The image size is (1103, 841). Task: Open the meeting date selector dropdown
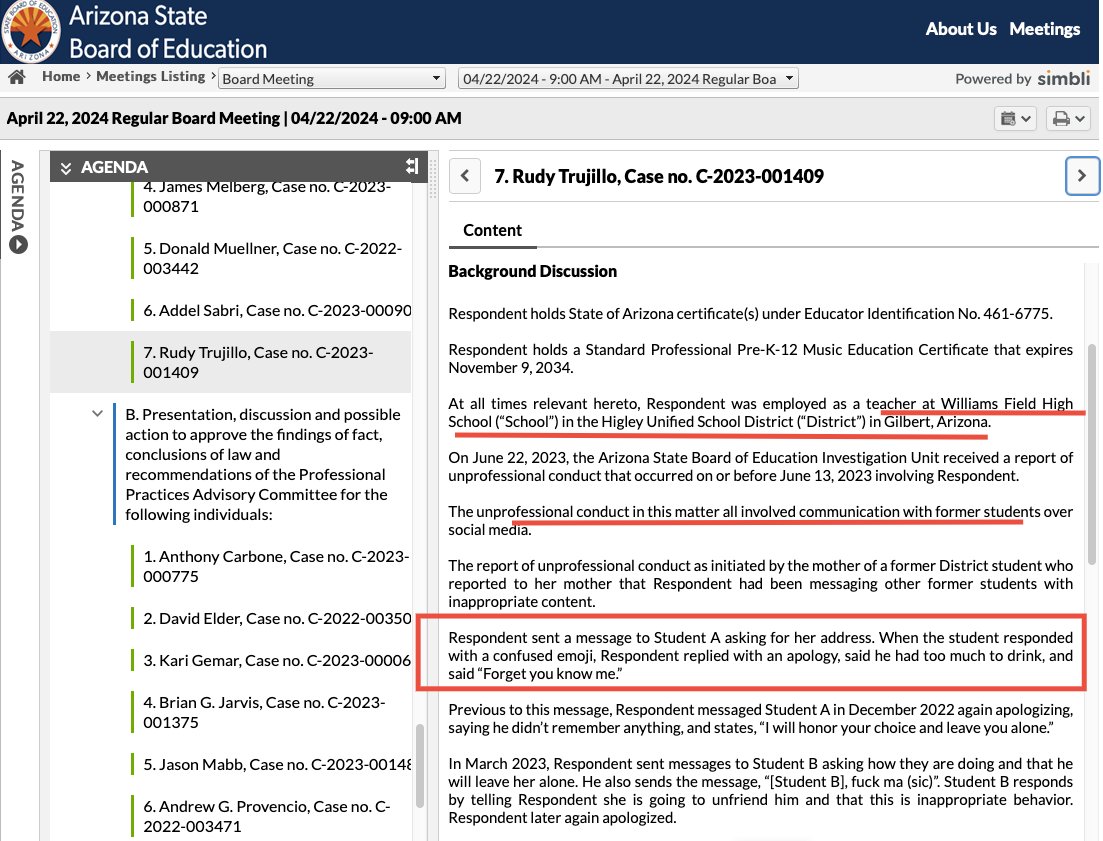coord(628,79)
